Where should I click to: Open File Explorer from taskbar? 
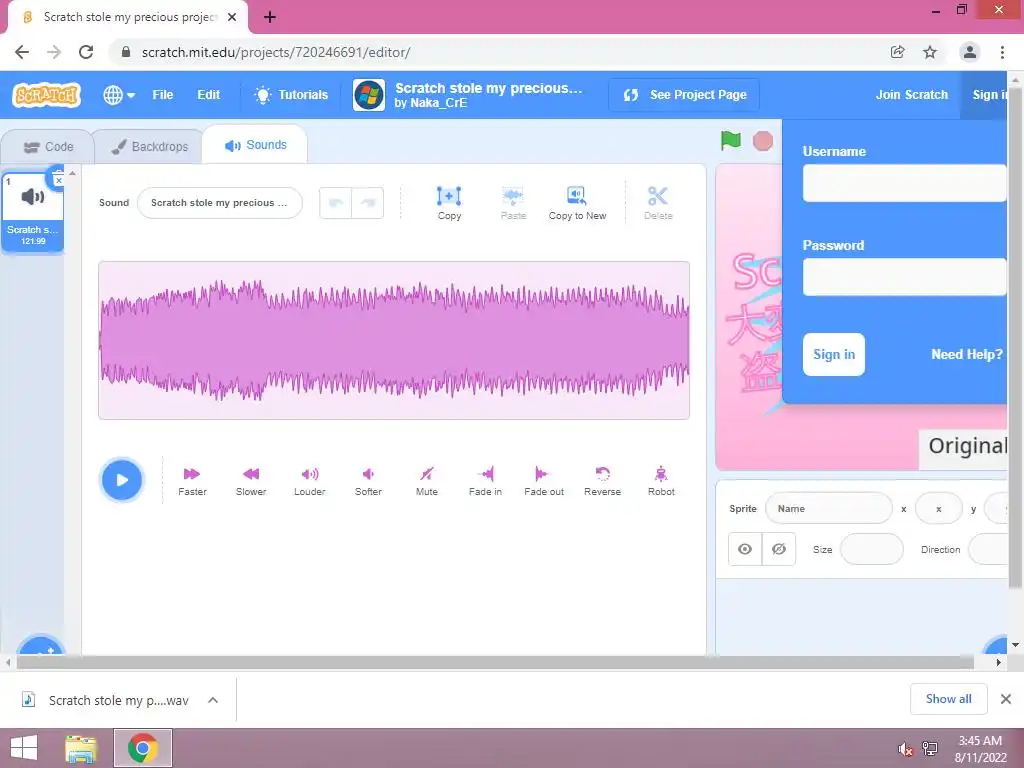[81, 748]
